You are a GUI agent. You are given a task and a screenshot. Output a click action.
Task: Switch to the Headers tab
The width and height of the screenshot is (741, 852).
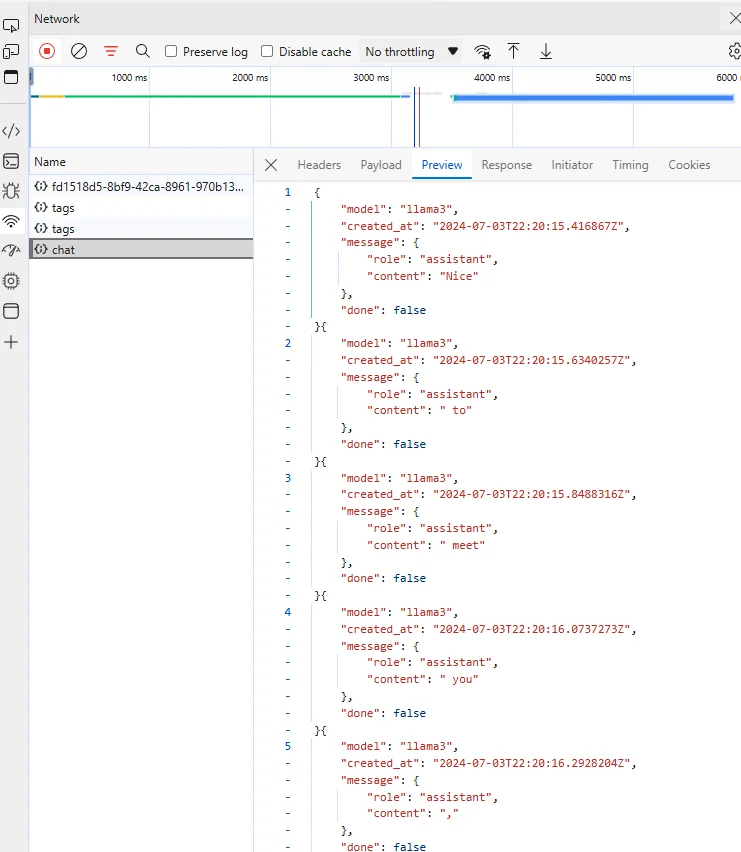click(319, 165)
